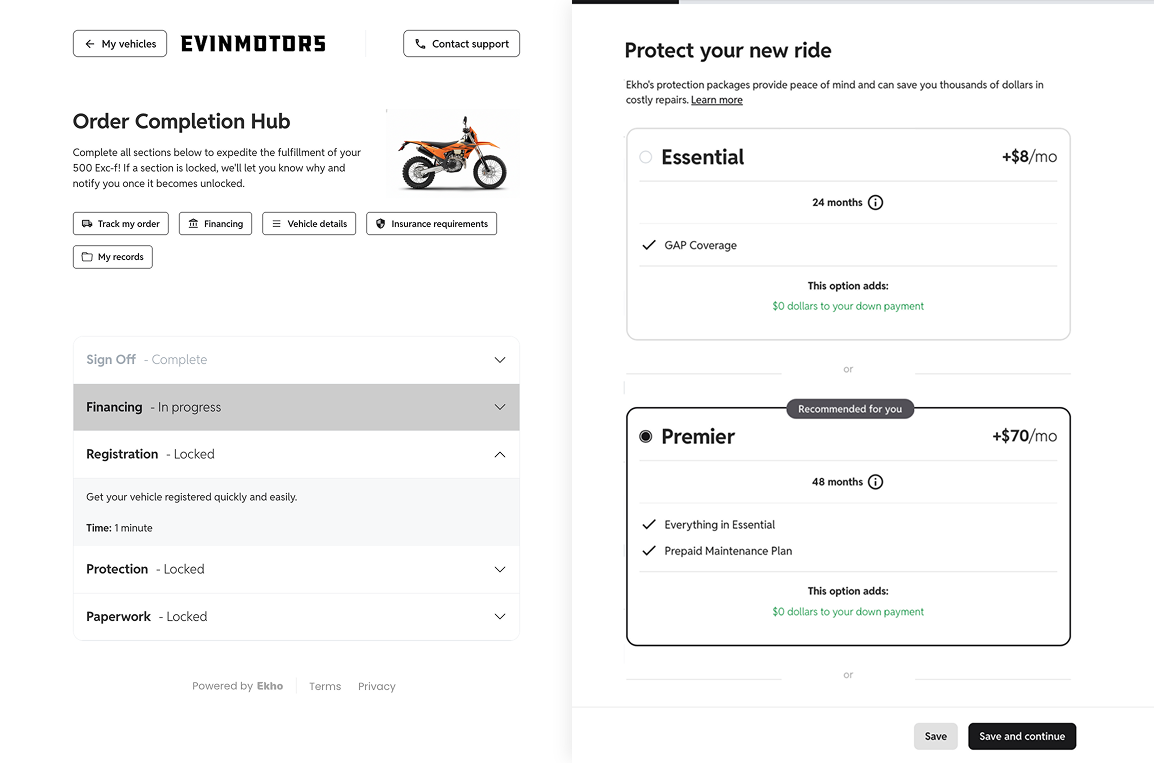Viewport: 1154px width, 763px height.
Task: Click the back arrow on My vehicles
Action: pyautogui.click(x=90, y=44)
